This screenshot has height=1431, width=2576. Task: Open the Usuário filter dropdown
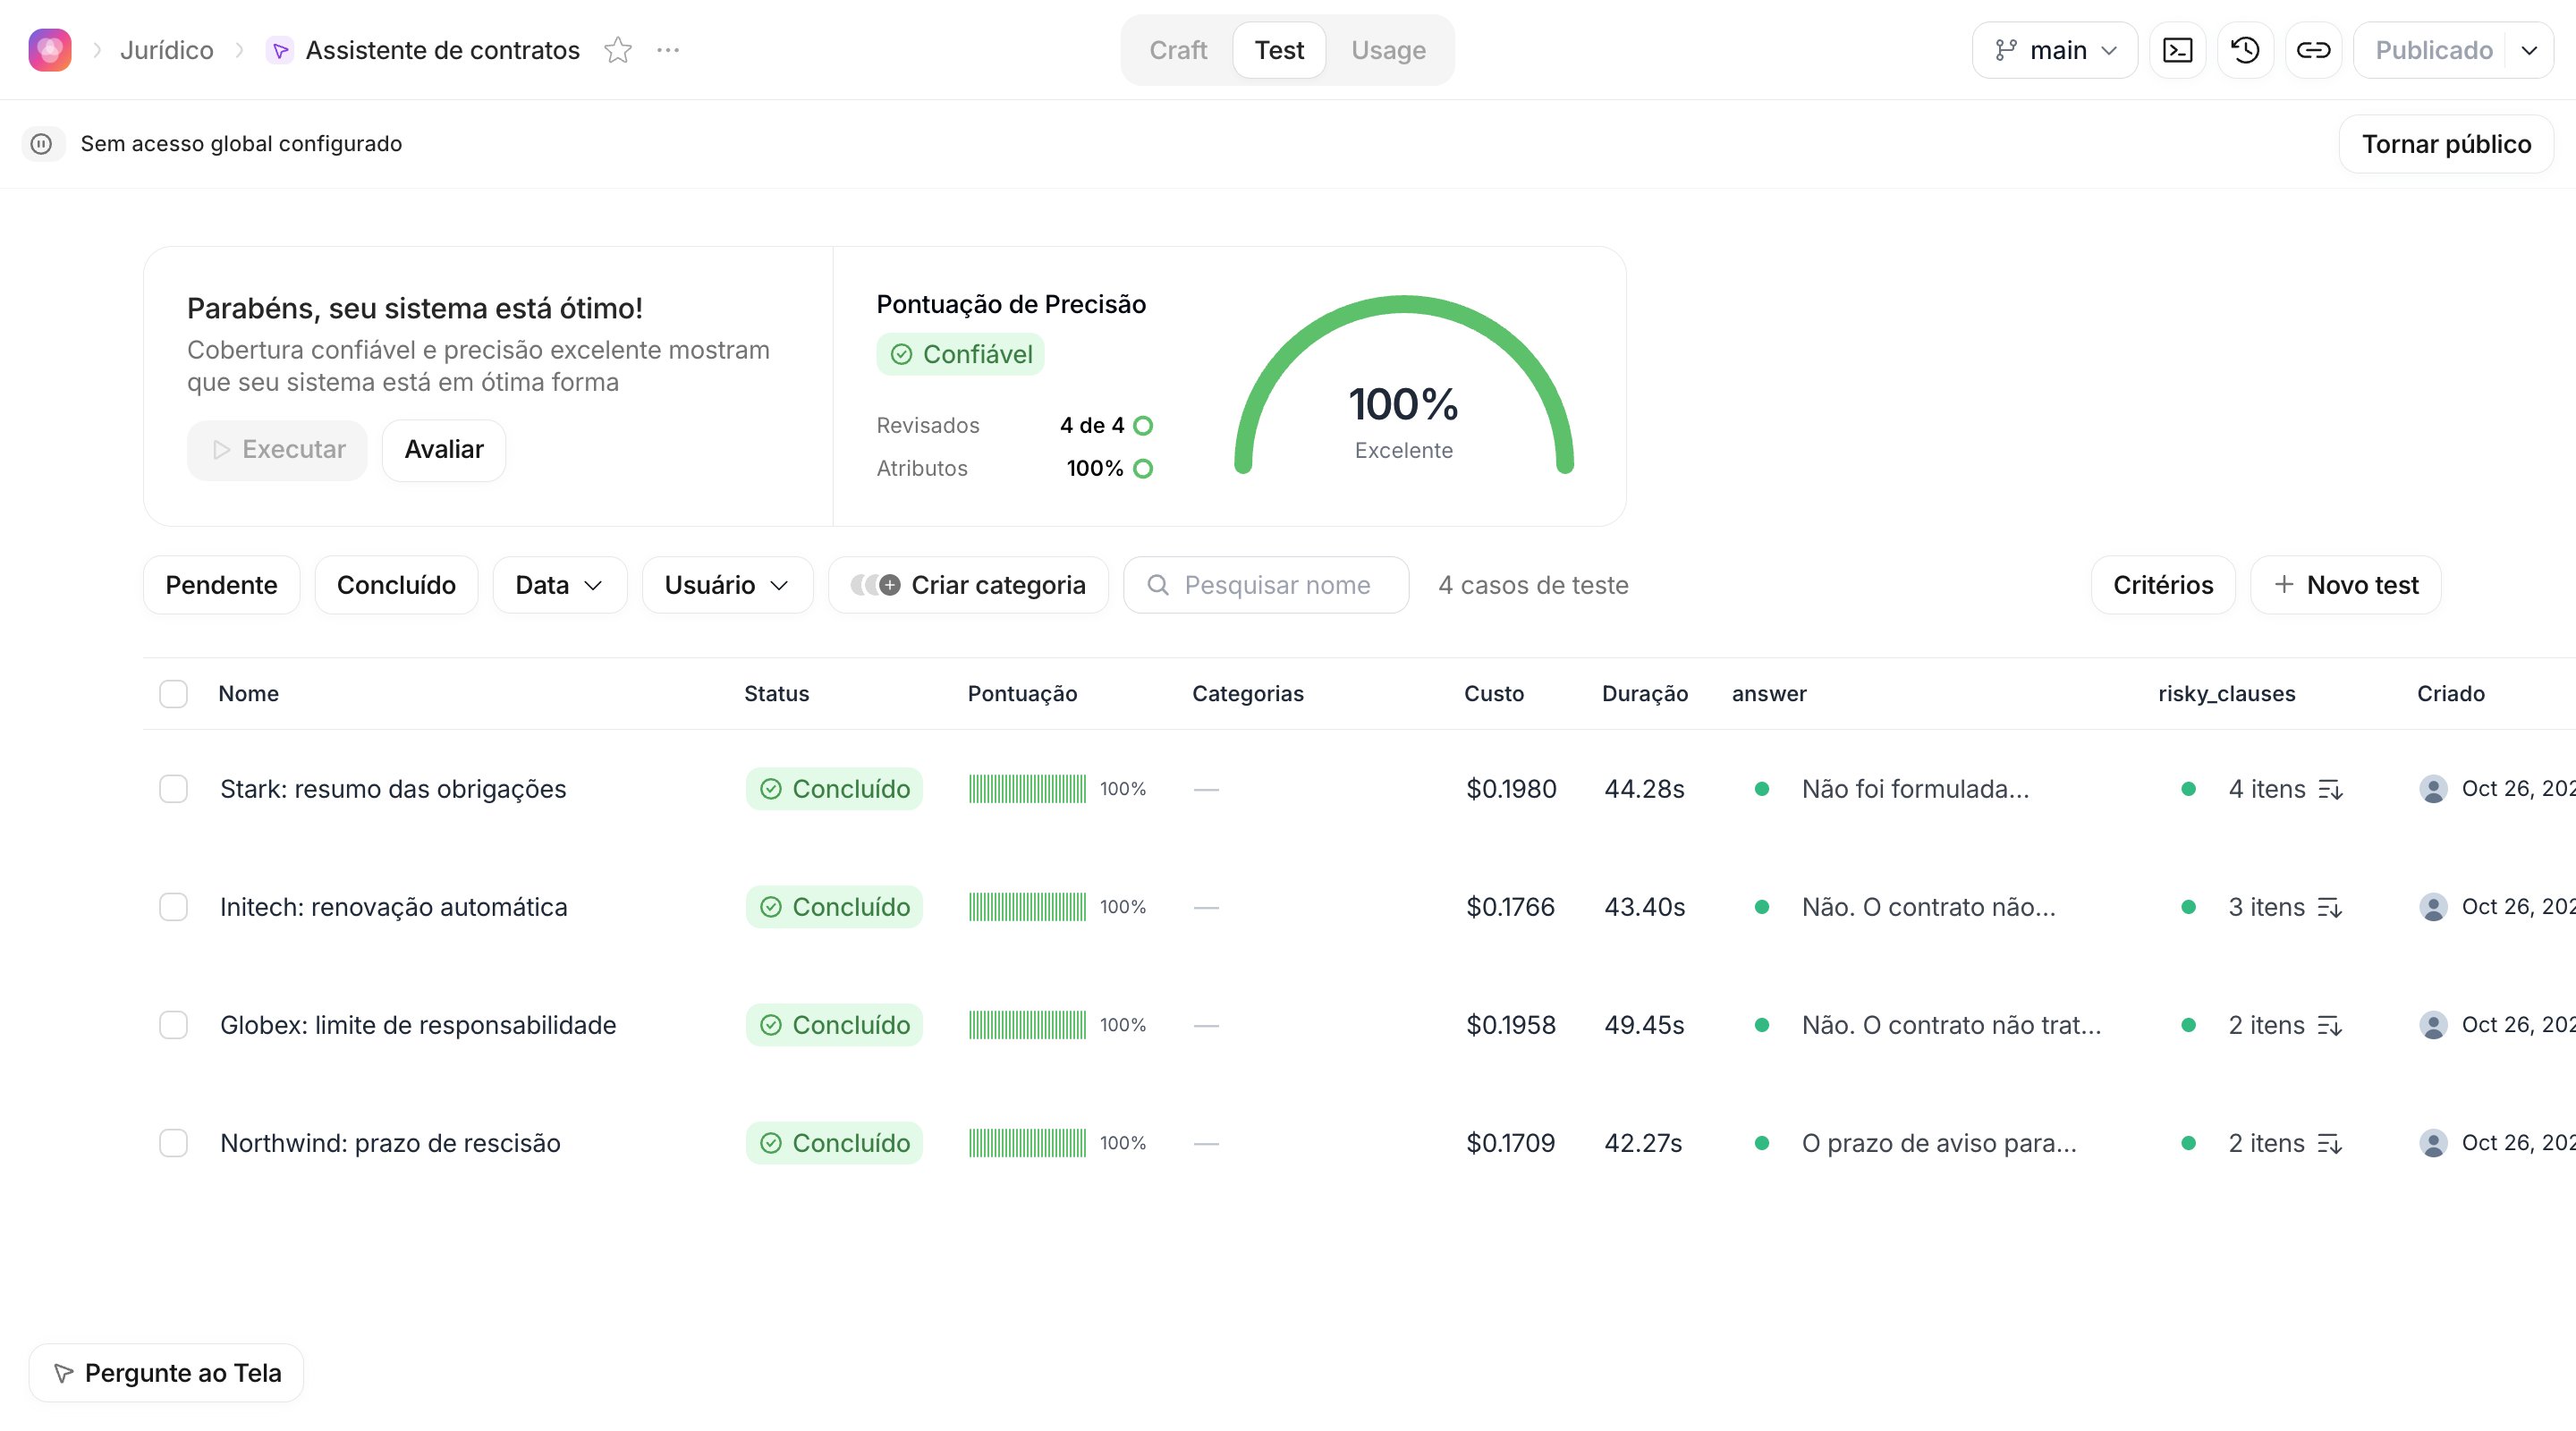(727, 585)
